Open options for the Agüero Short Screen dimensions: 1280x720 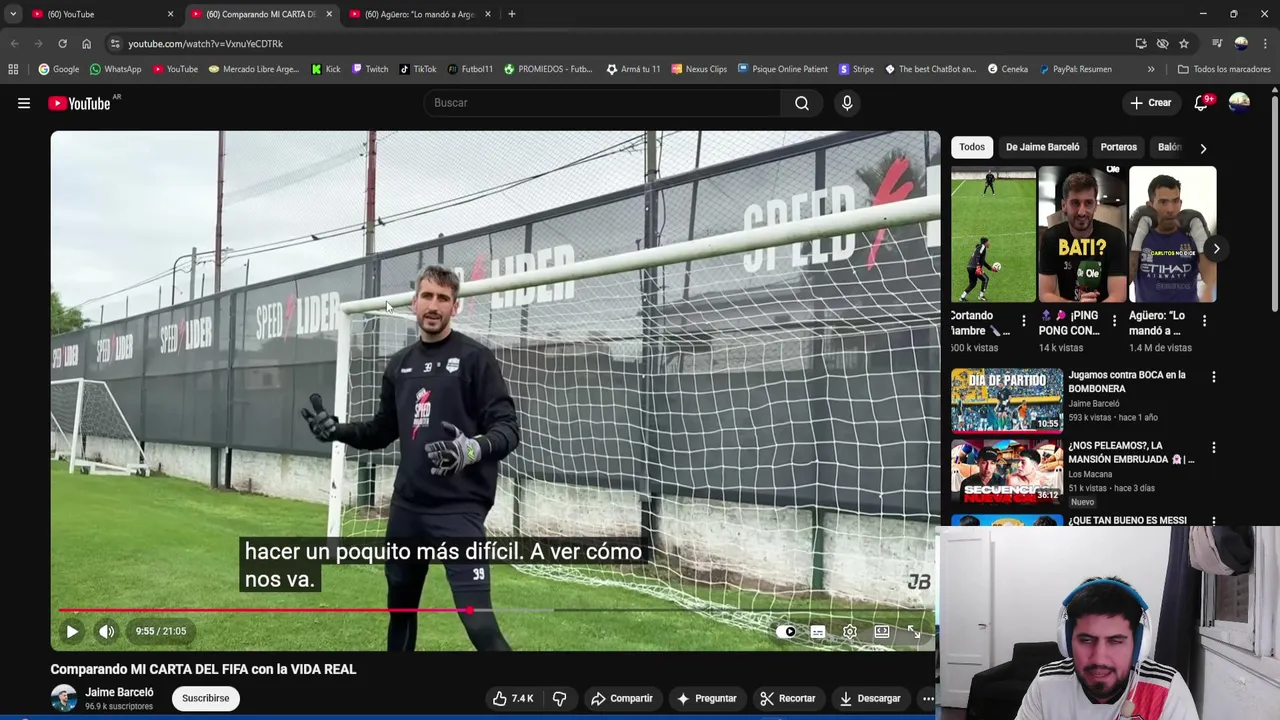(1204, 321)
